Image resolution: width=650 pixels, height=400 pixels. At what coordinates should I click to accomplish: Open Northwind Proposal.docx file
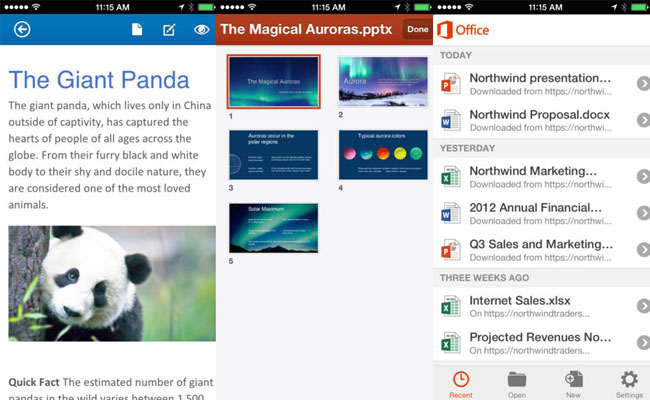point(541,120)
